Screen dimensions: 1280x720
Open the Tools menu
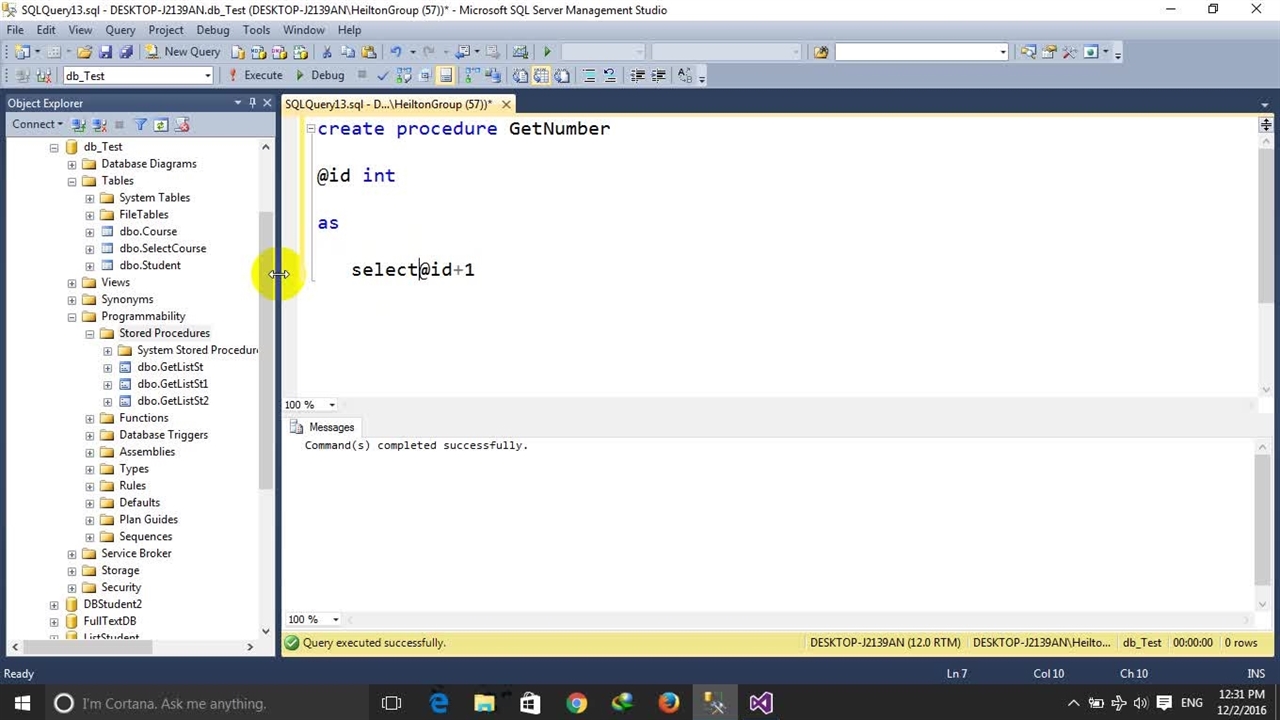[x=256, y=30]
